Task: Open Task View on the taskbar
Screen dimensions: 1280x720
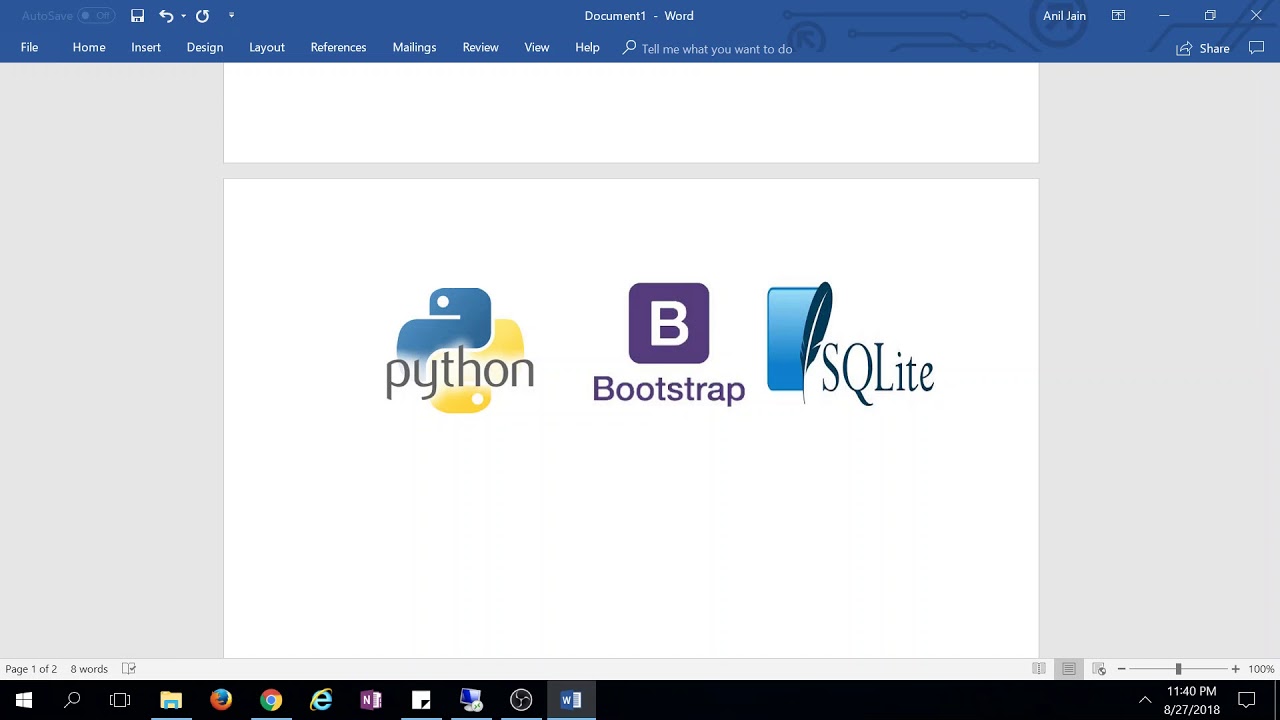Action: coord(120,700)
